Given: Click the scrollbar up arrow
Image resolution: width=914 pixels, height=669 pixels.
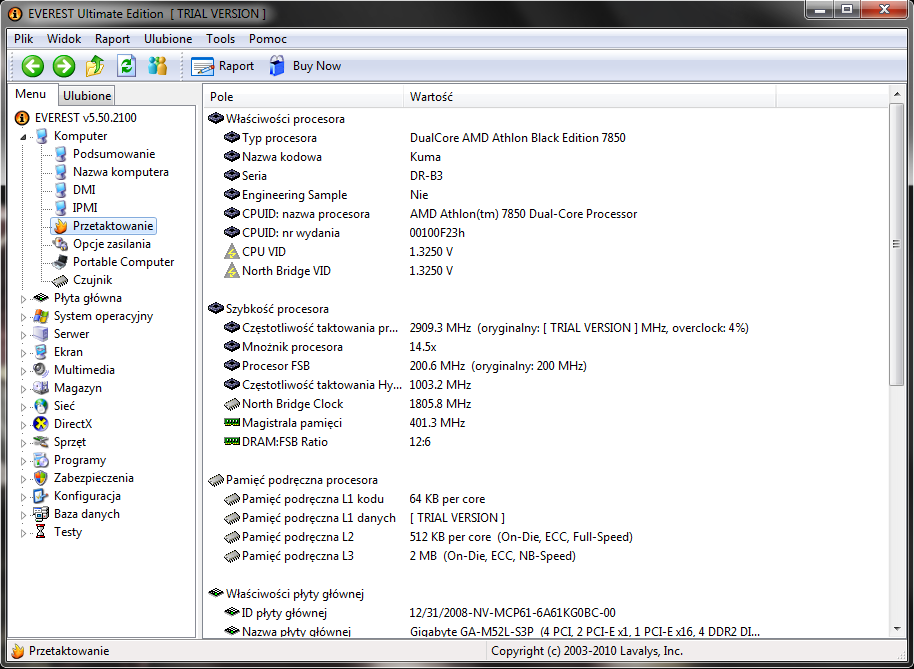Looking at the screenshot, I should [897, 93].
